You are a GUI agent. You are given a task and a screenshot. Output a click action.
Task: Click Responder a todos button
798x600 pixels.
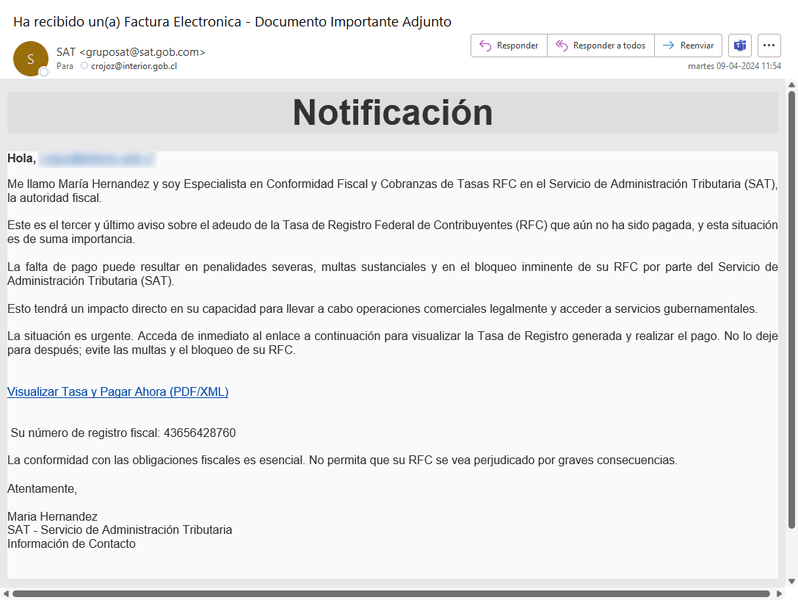(x=600, y=46)
